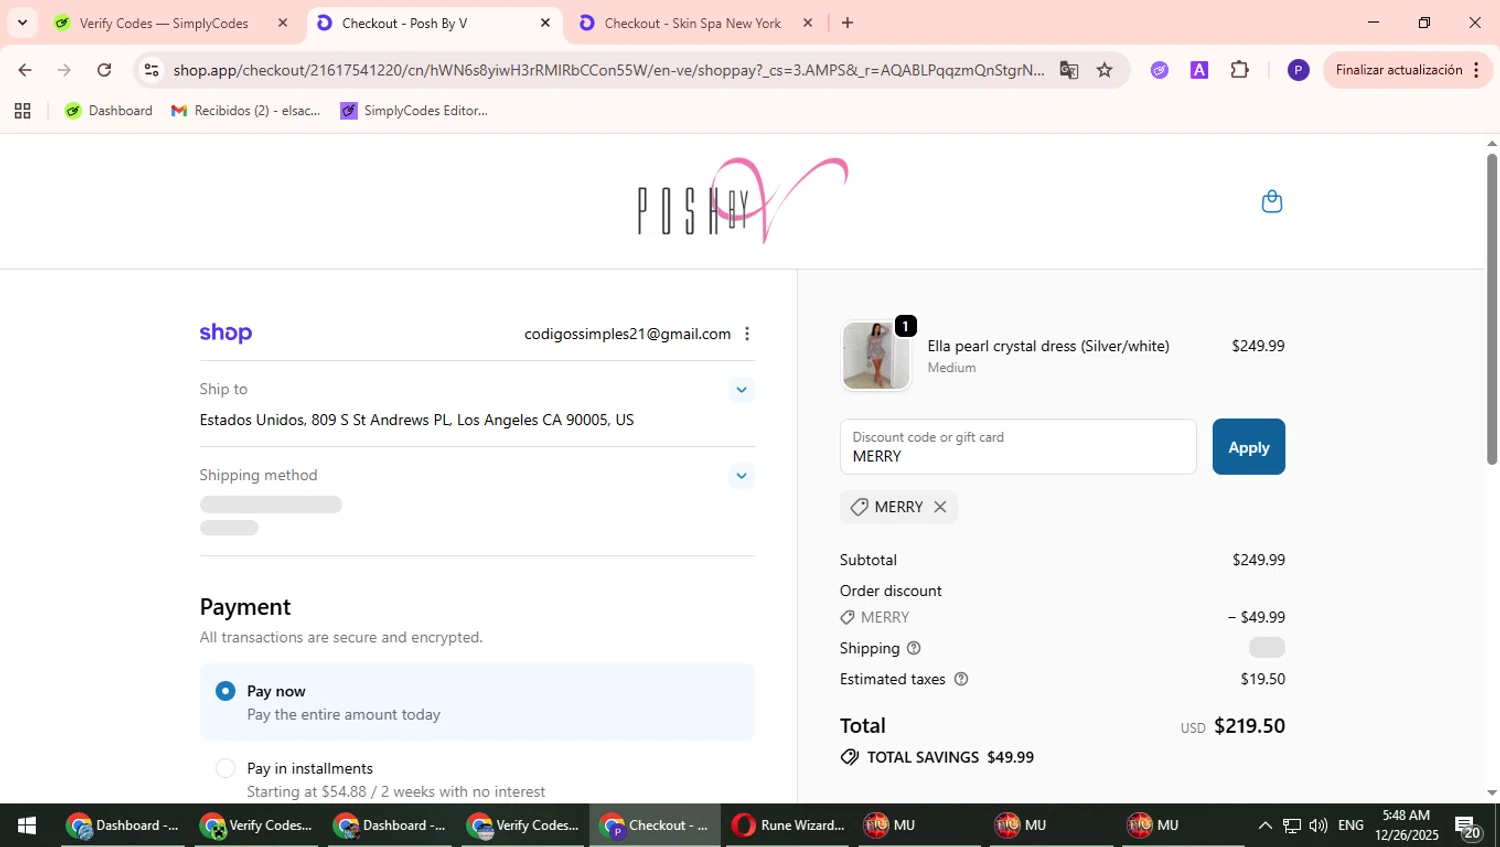Open Chrome profile avatar P
Screen dimensions: 1500x847
click(x=1298, y=70)
